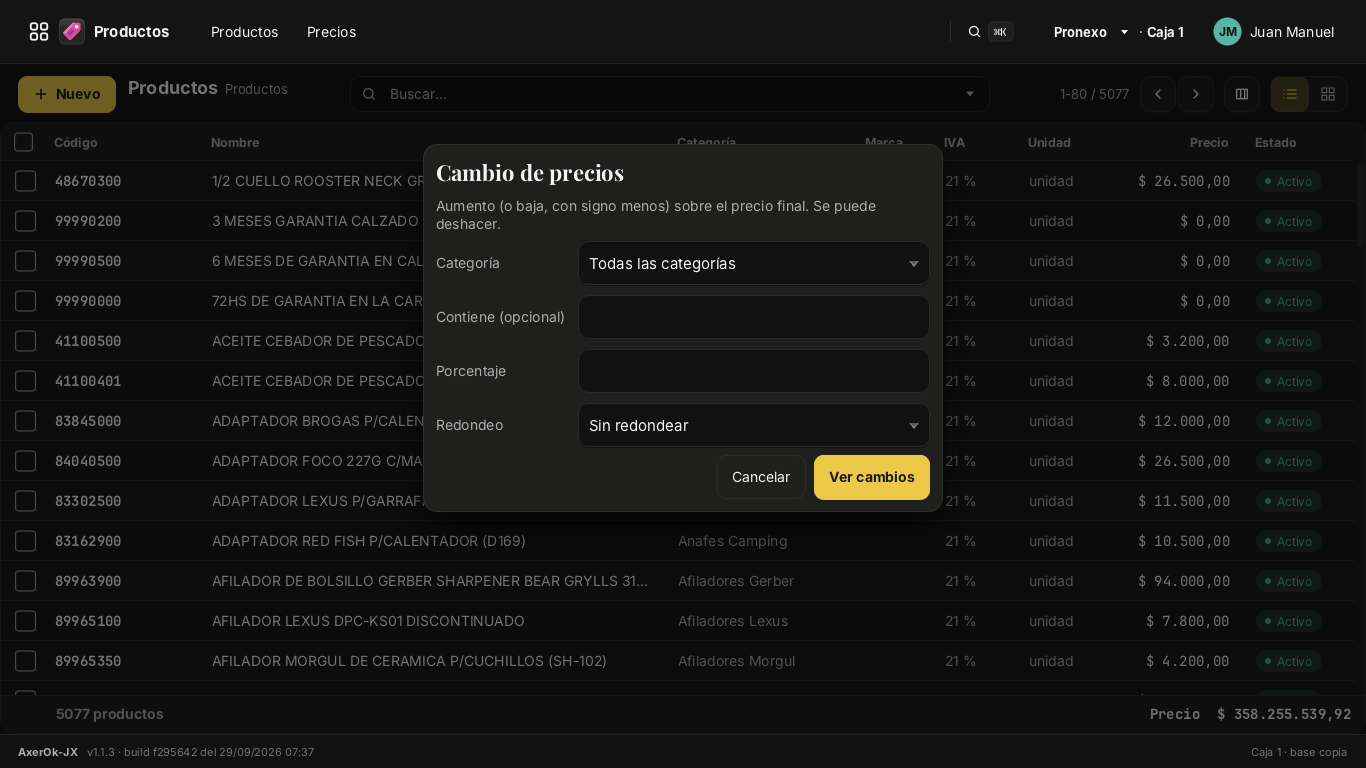Image resolution: width=1366 pixels, height=768 pixels.
Task: Click the search magnifier in Buscar field
Action: click(x=369, y=94)
